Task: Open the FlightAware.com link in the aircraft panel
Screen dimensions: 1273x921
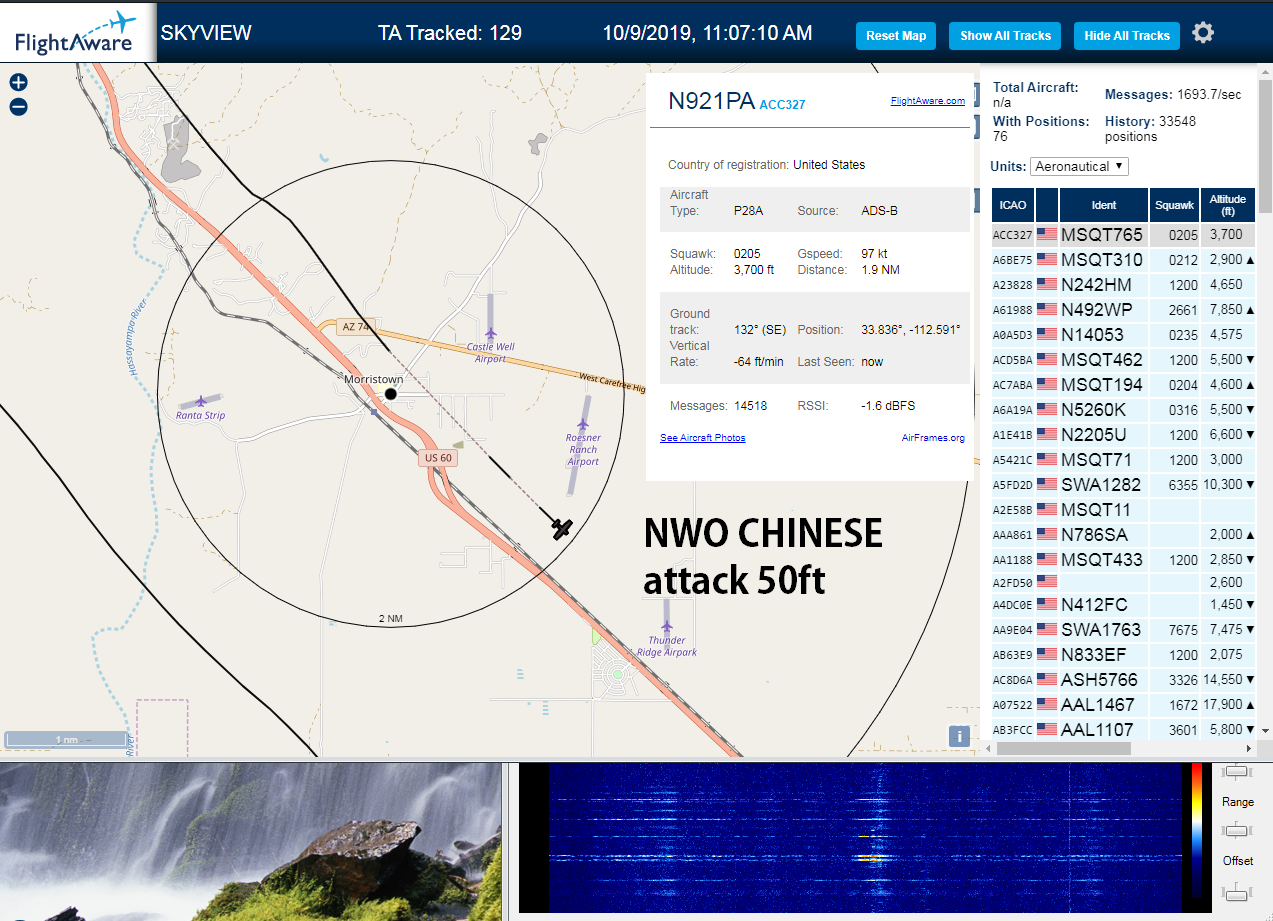Action: coord(928,101)
